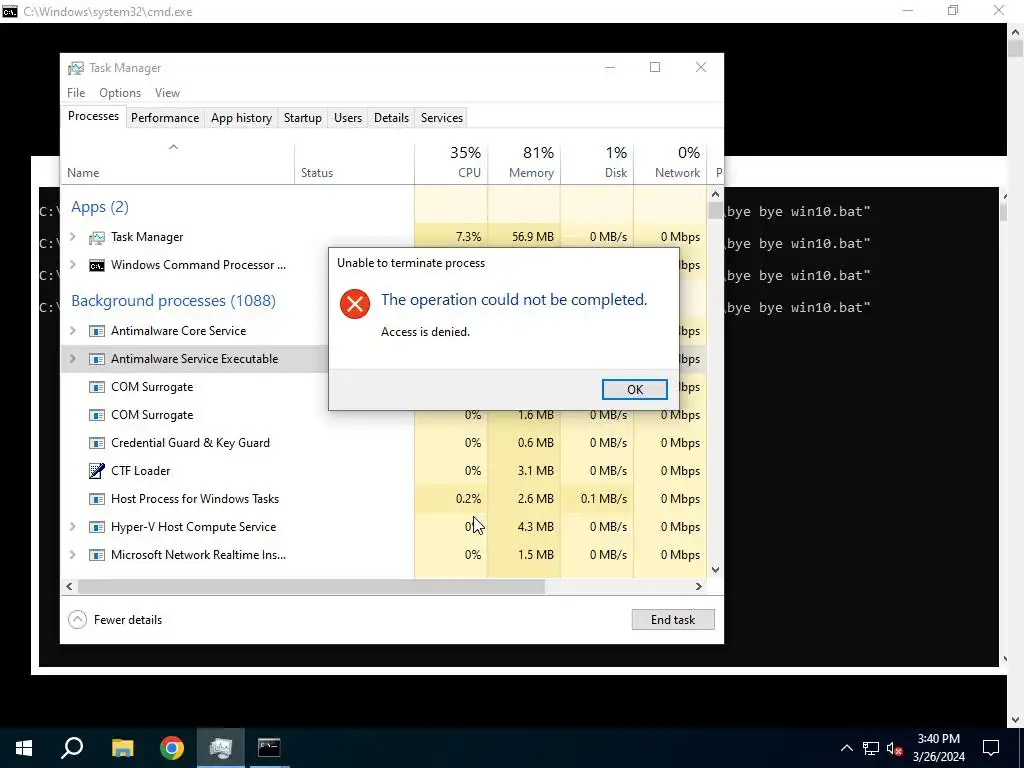
Task: Select the CTF Loader process row
Action: (x=384, y=471)
